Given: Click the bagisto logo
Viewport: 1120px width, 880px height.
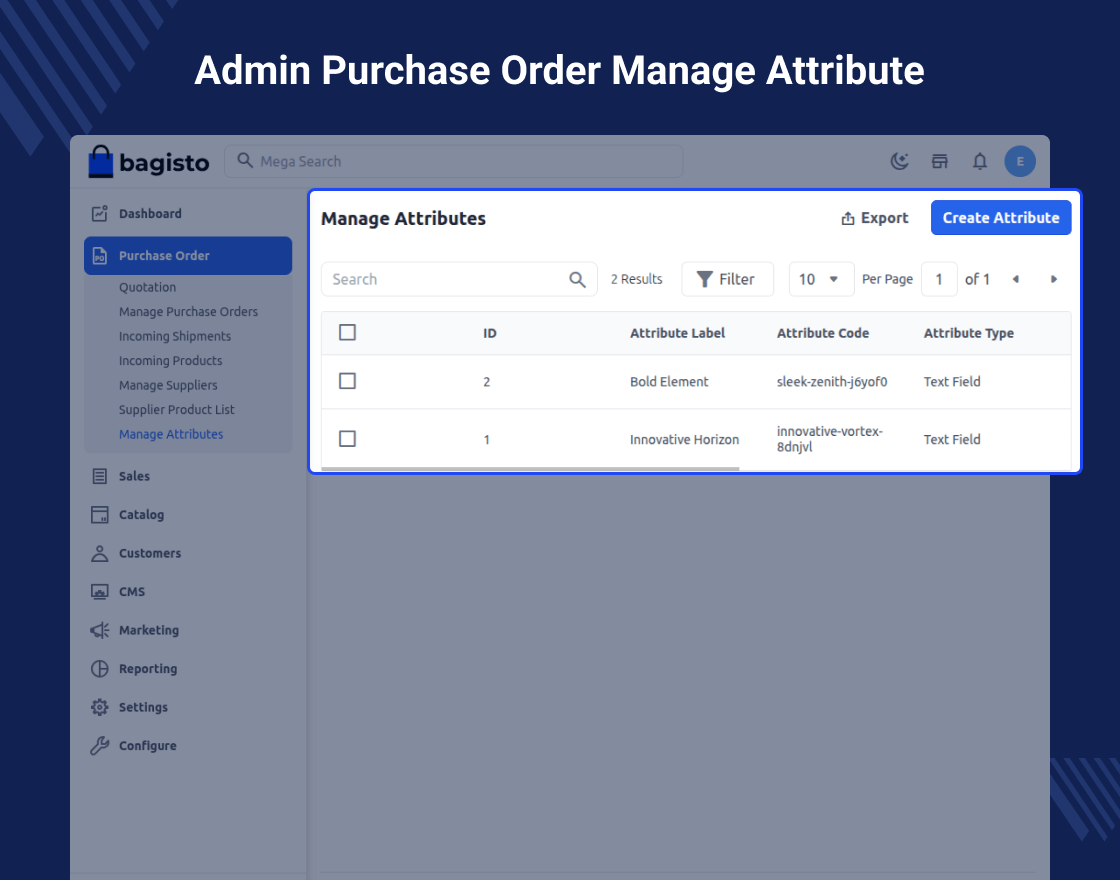Looking at the screenshot, I should 149,162.
